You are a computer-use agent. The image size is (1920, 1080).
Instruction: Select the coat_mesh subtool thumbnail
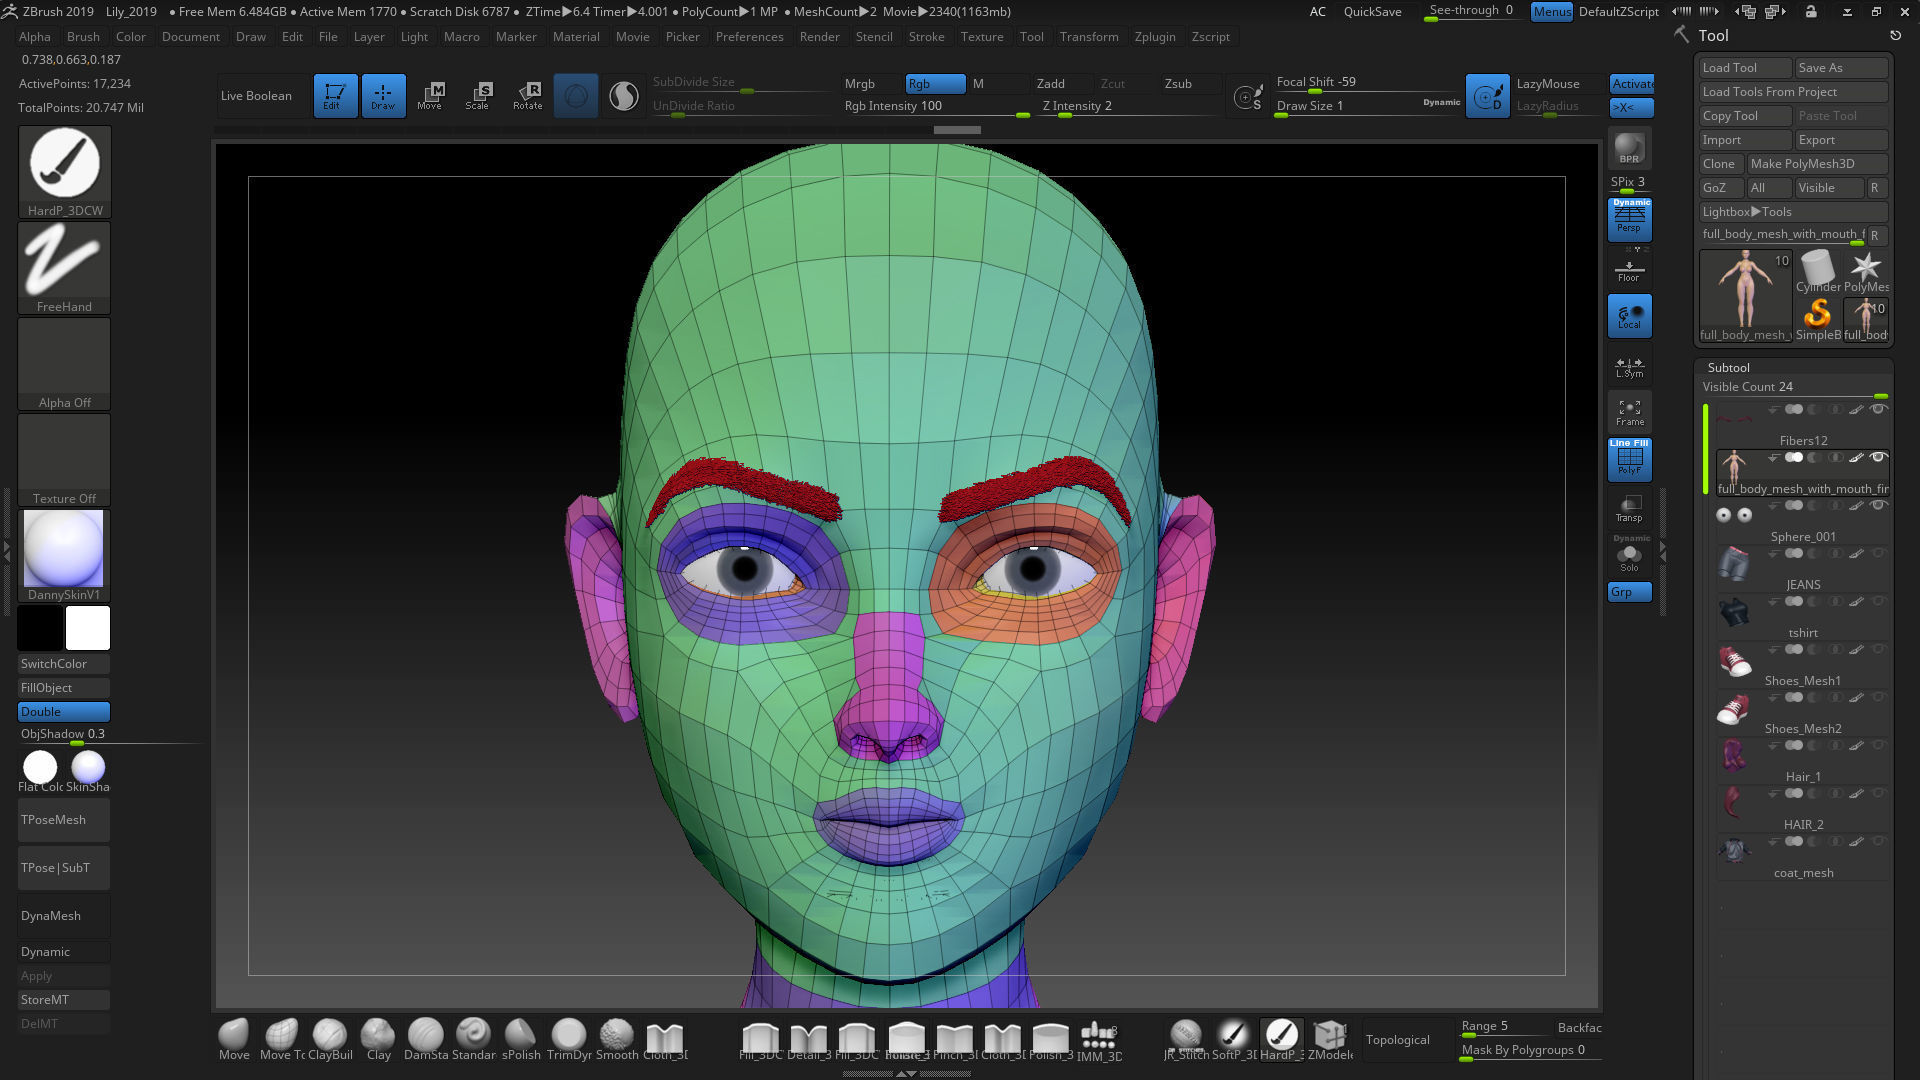1734,852
